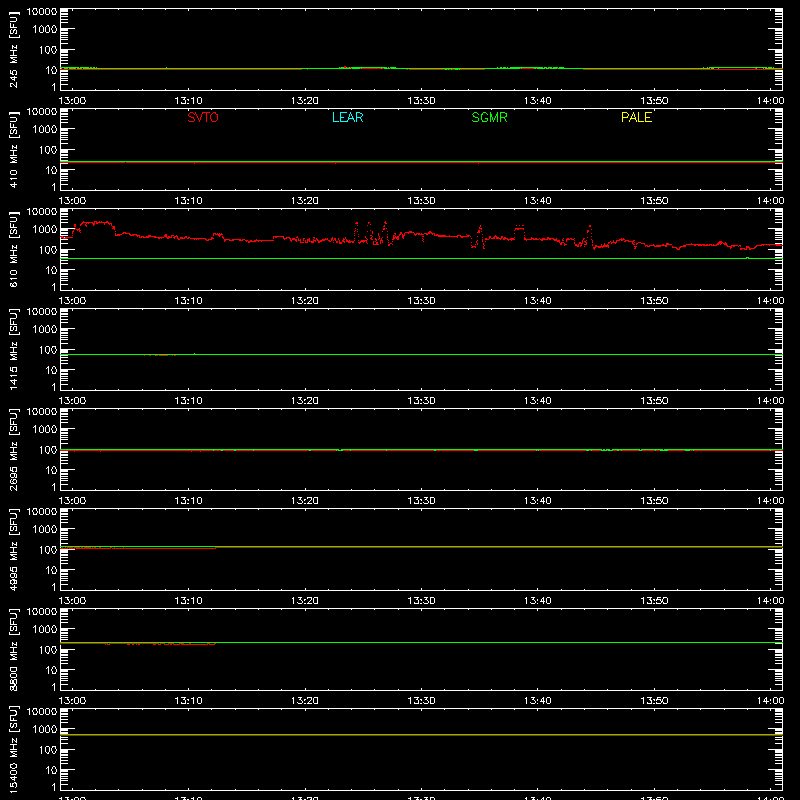Click 13:30 time label under 245 MHz plot

coord(421,101)
